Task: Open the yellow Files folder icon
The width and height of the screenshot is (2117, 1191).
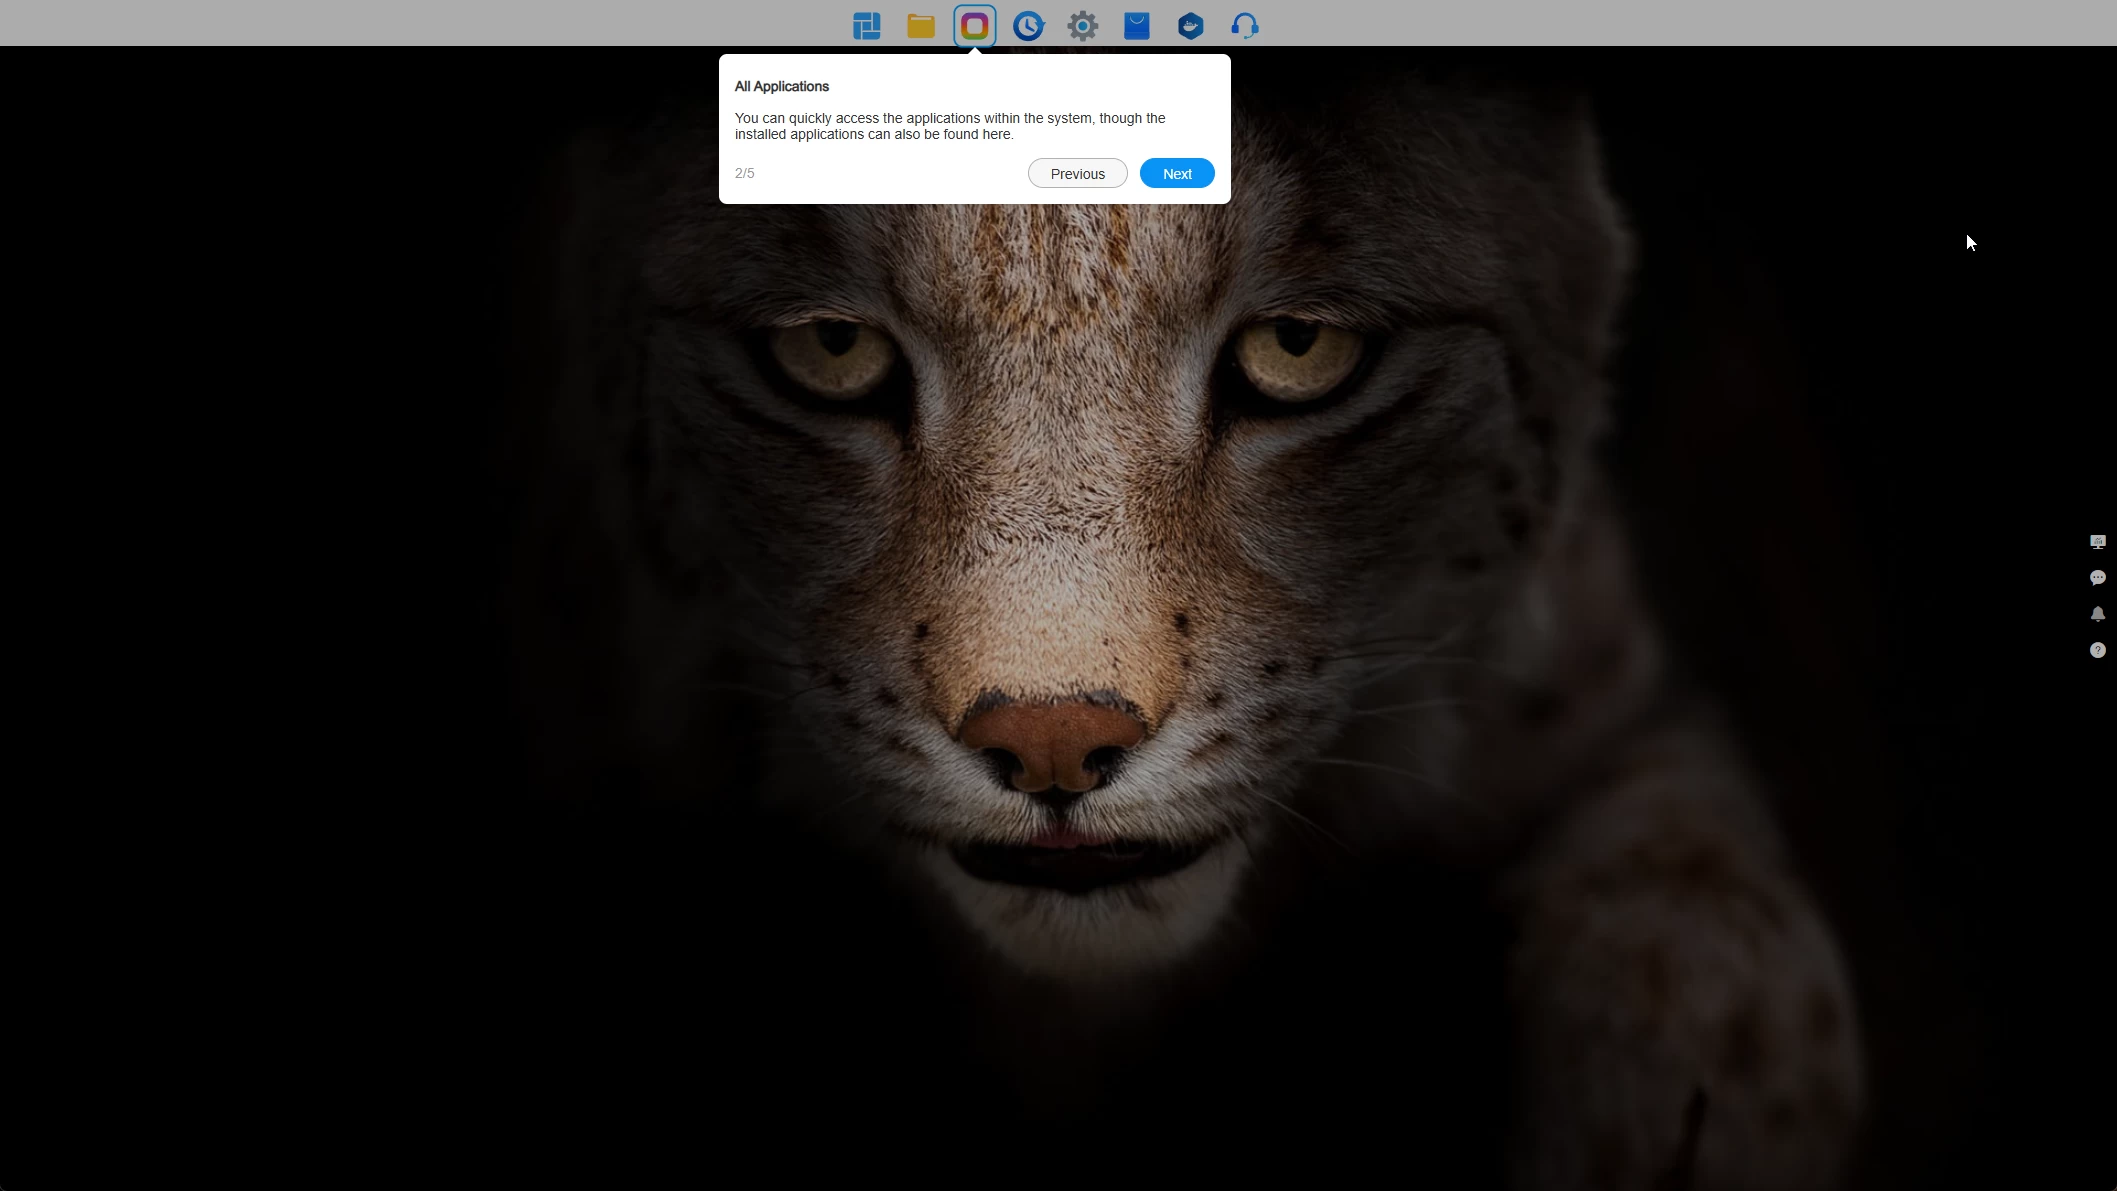Action: pyautogui.click(x=921, y=26)
